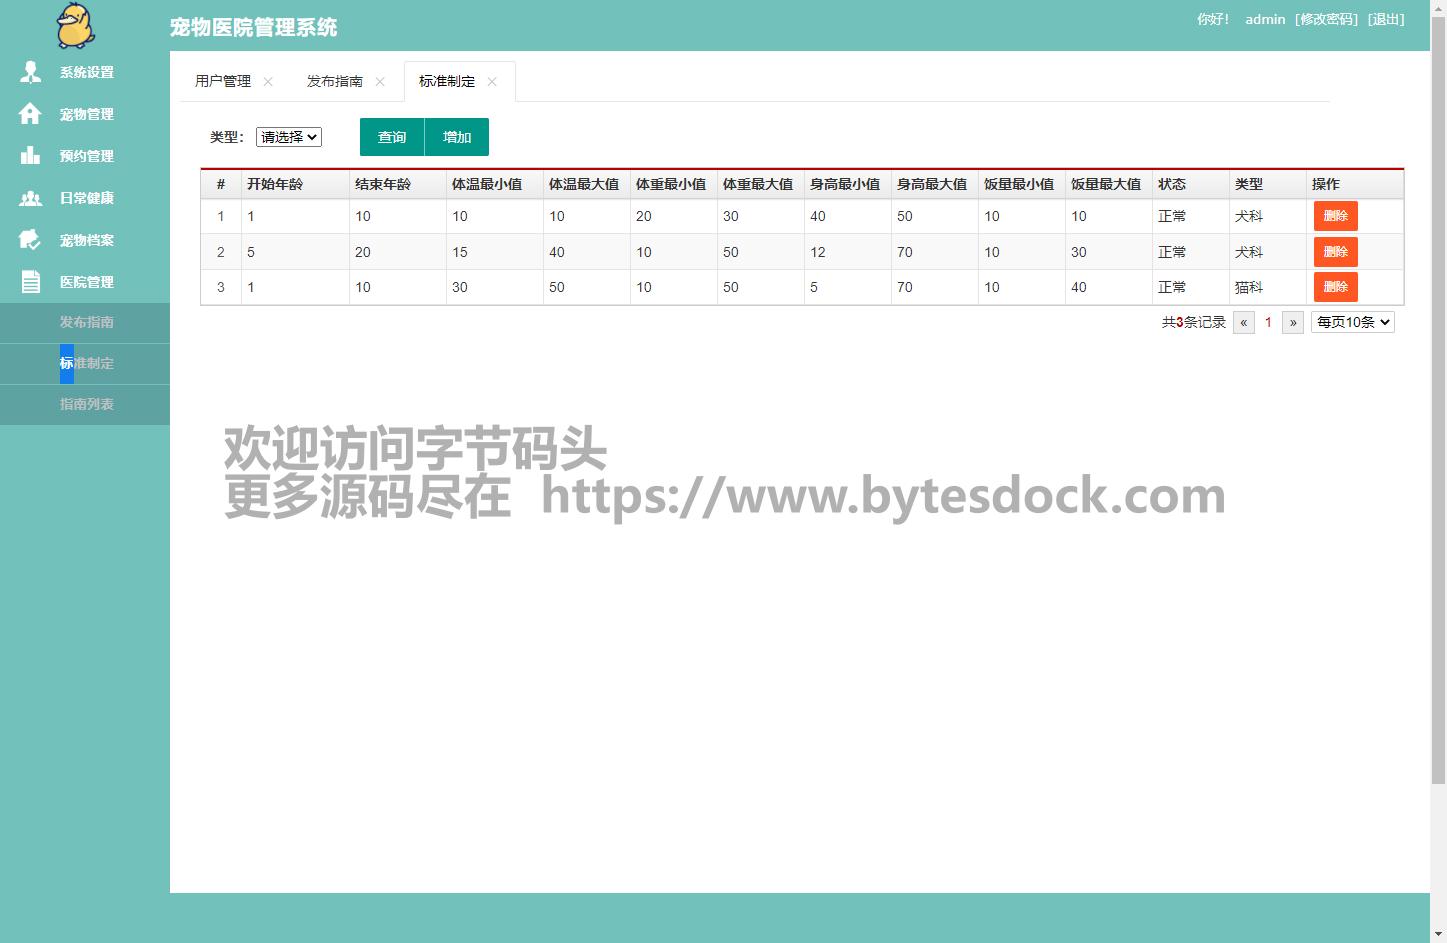This screenshot has height=943, width=1447.
Task: Click the duck logo icon
Action: (75, 25)
